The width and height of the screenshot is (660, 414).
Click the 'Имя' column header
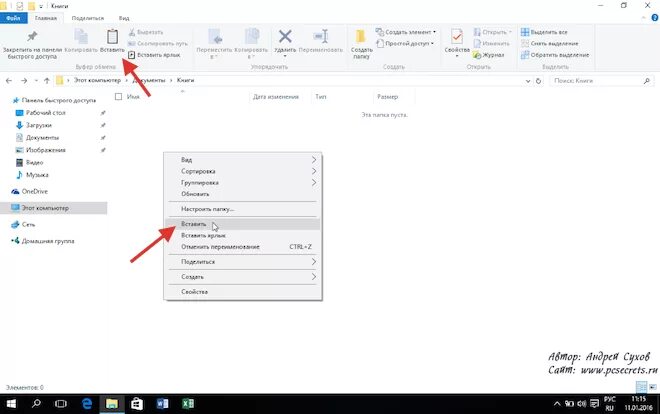click(133, 97)
